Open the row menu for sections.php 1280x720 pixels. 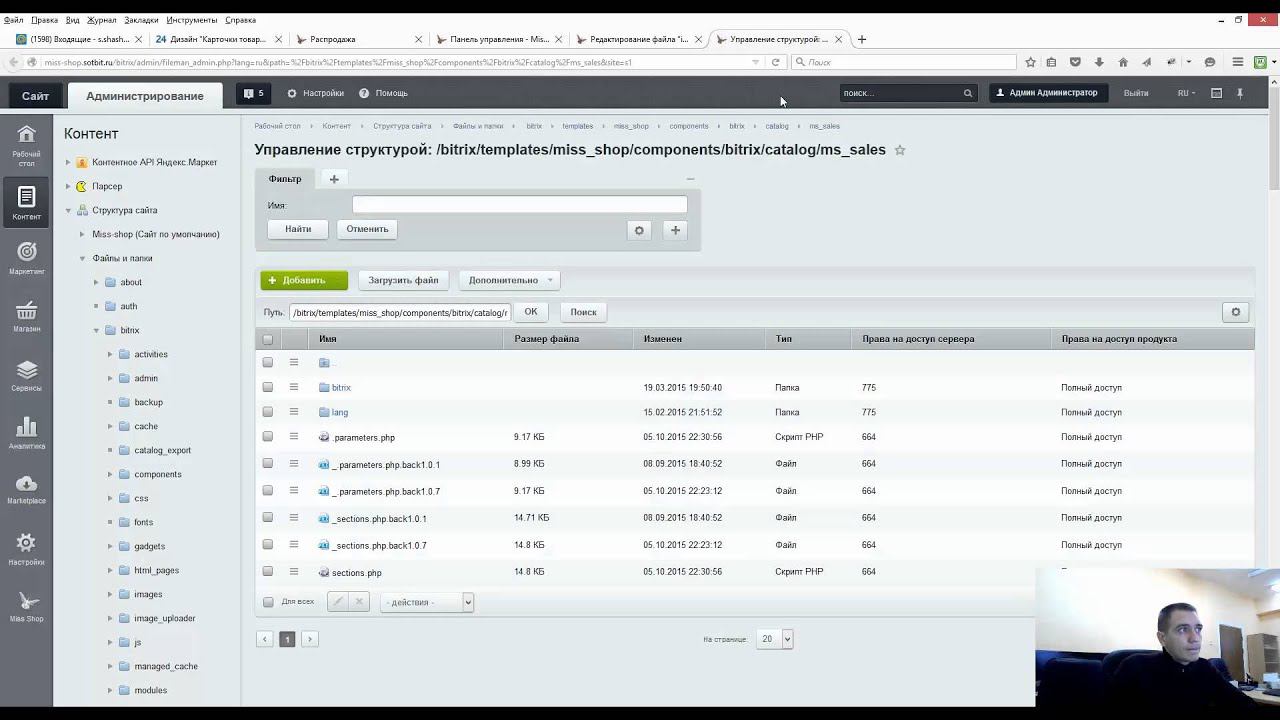point(294,572)
